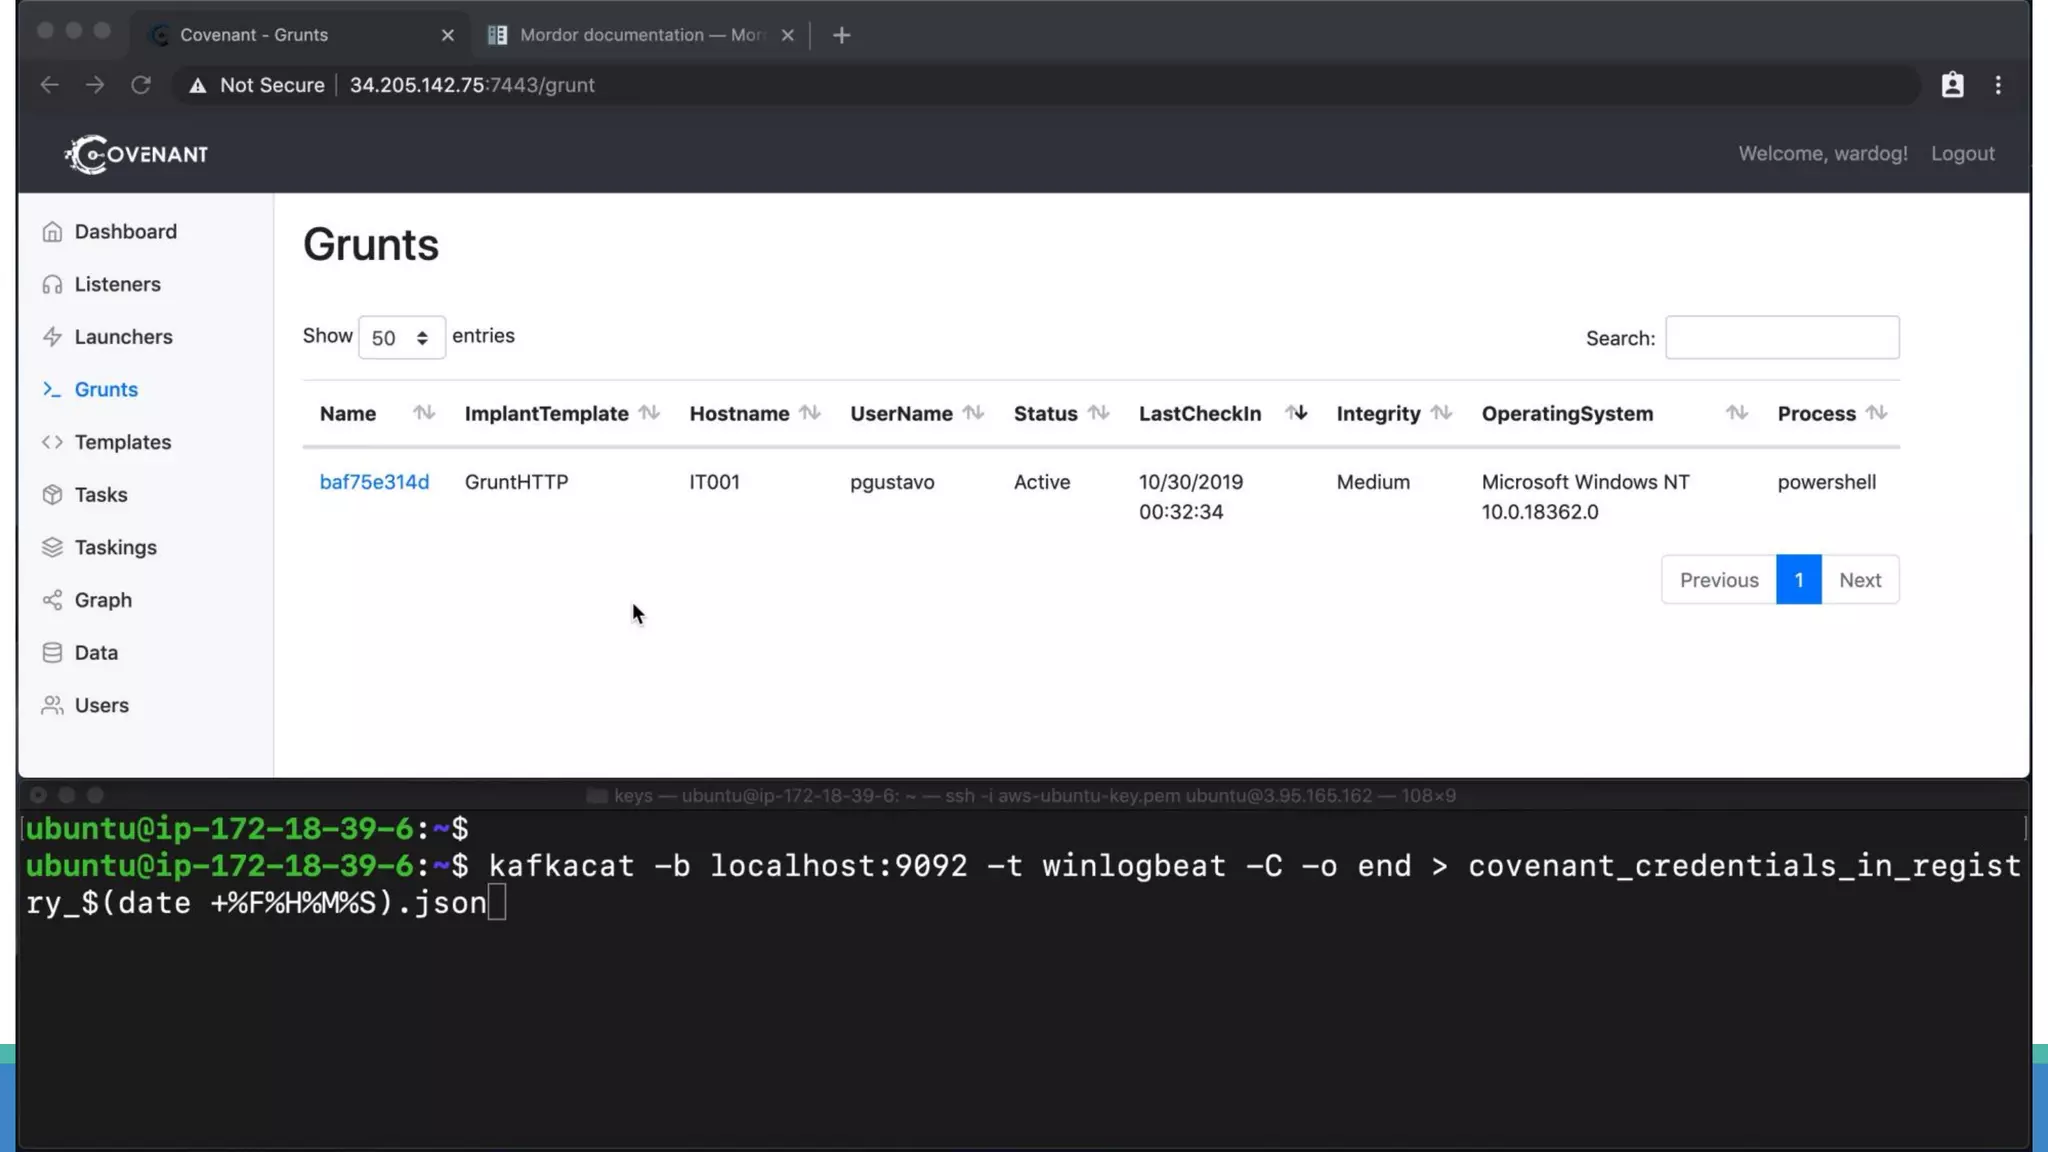The height and width of the screenshot is (1152, 2048).
Task: Sort by the Hostname column arrows
Action: (810, 413)
